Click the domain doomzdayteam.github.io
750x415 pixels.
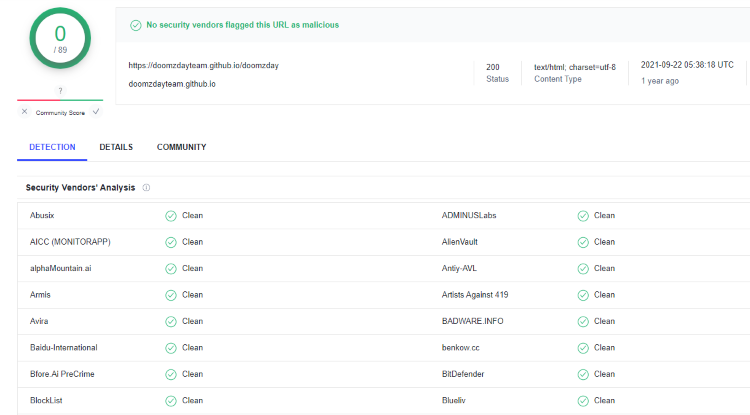(x=172, y=84)
